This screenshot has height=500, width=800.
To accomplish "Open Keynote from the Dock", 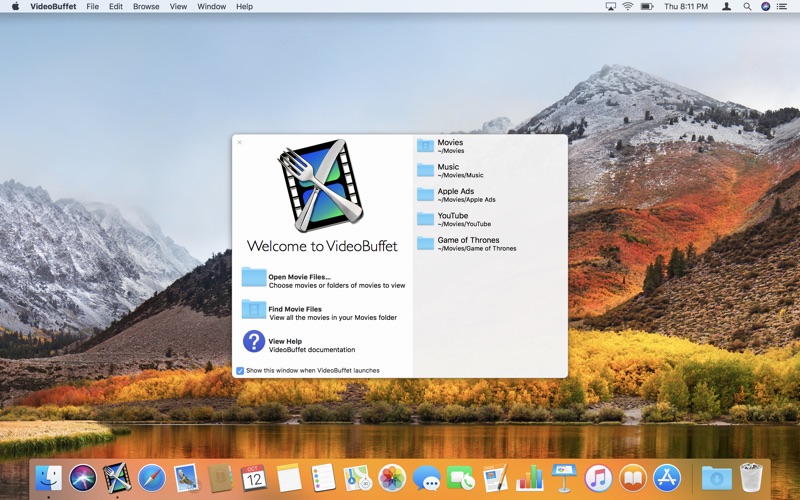I will click(564, 478).
